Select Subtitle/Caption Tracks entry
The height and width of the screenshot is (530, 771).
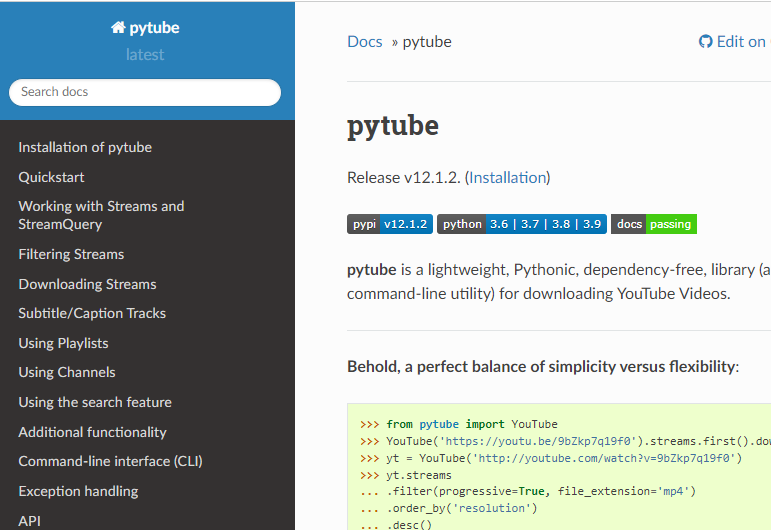point(92,313)
